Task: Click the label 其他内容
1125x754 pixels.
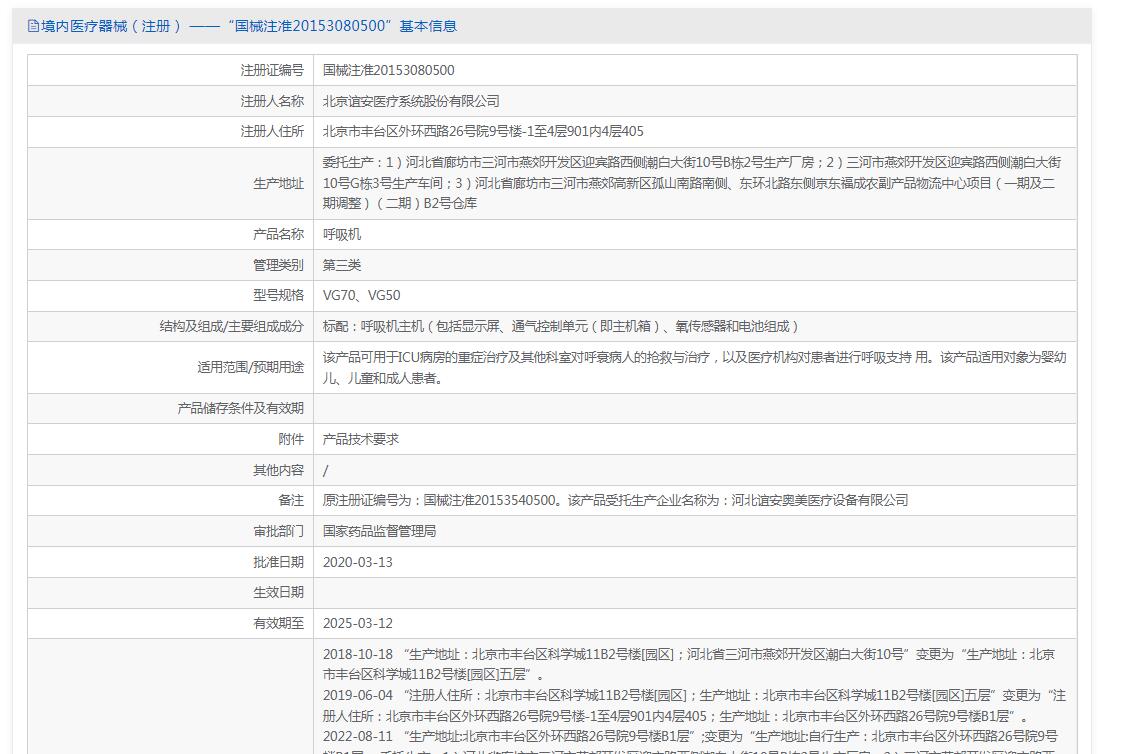Action: 278,470
